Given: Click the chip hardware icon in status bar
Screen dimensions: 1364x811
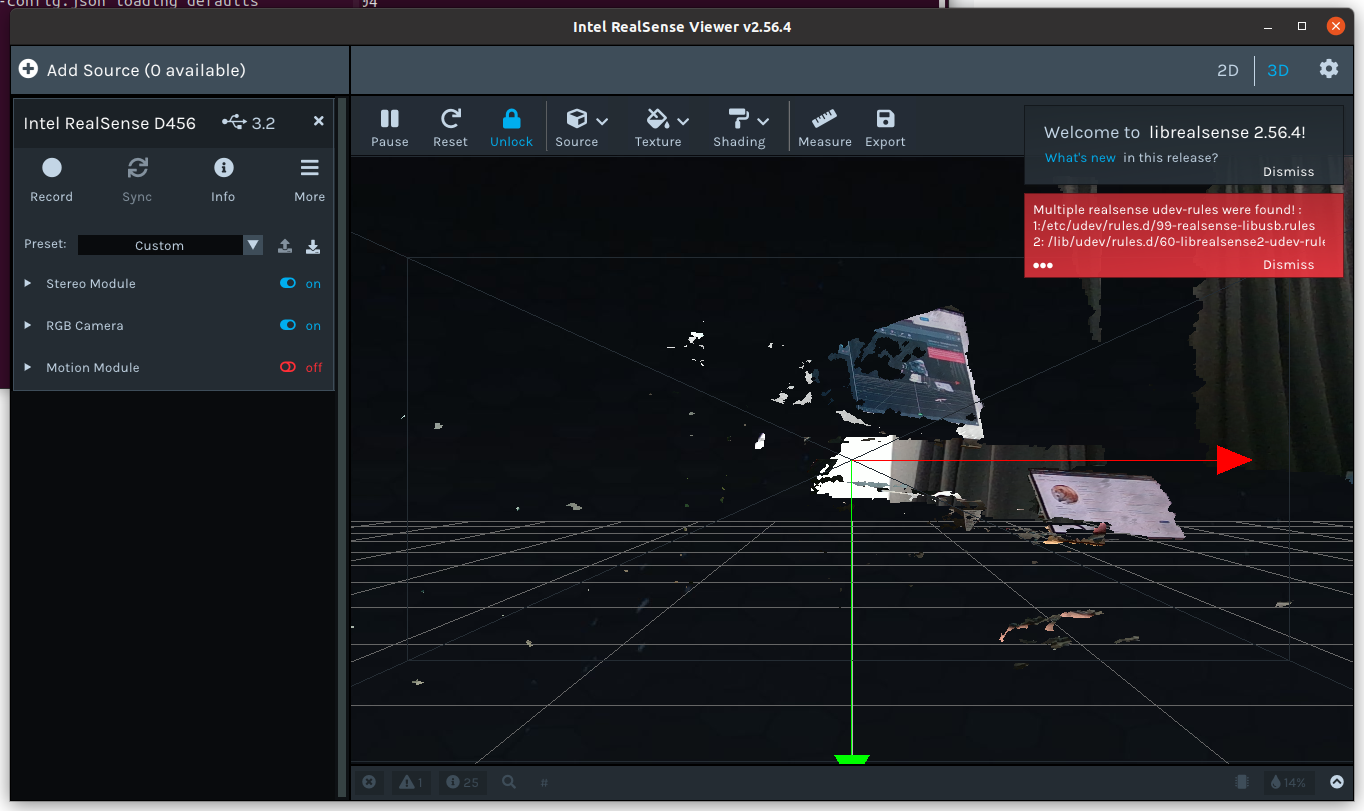Looking at the screenshot, I should click(x=1242, y=782).
